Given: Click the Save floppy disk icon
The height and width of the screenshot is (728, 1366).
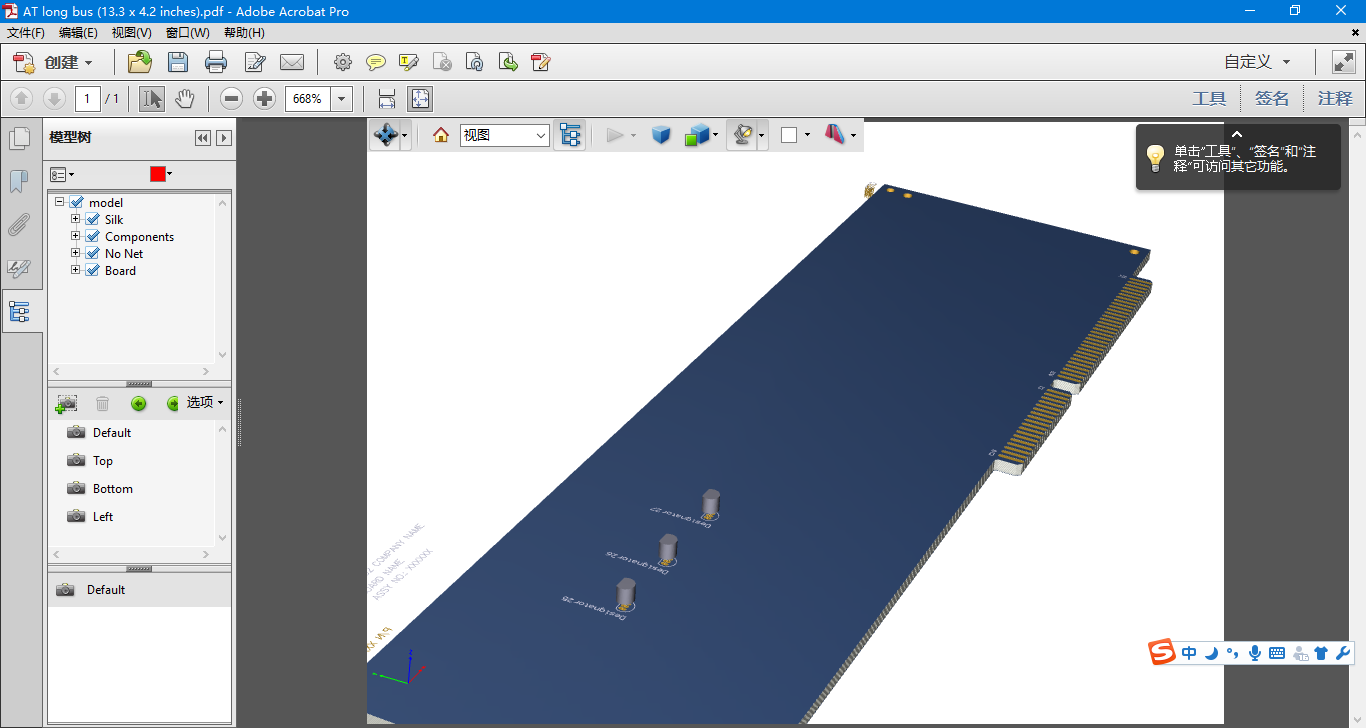Looking at the screenshot, I should tap(178, 62).
